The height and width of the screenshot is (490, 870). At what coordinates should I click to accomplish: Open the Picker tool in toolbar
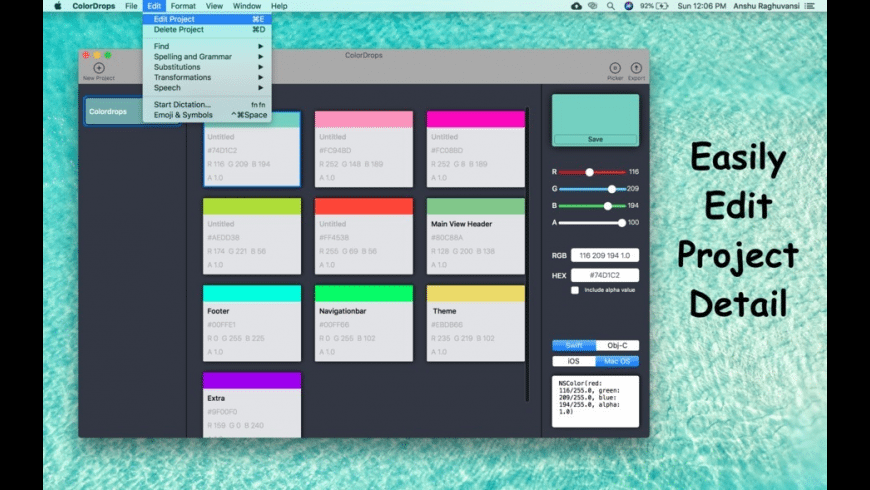(615, 68)
